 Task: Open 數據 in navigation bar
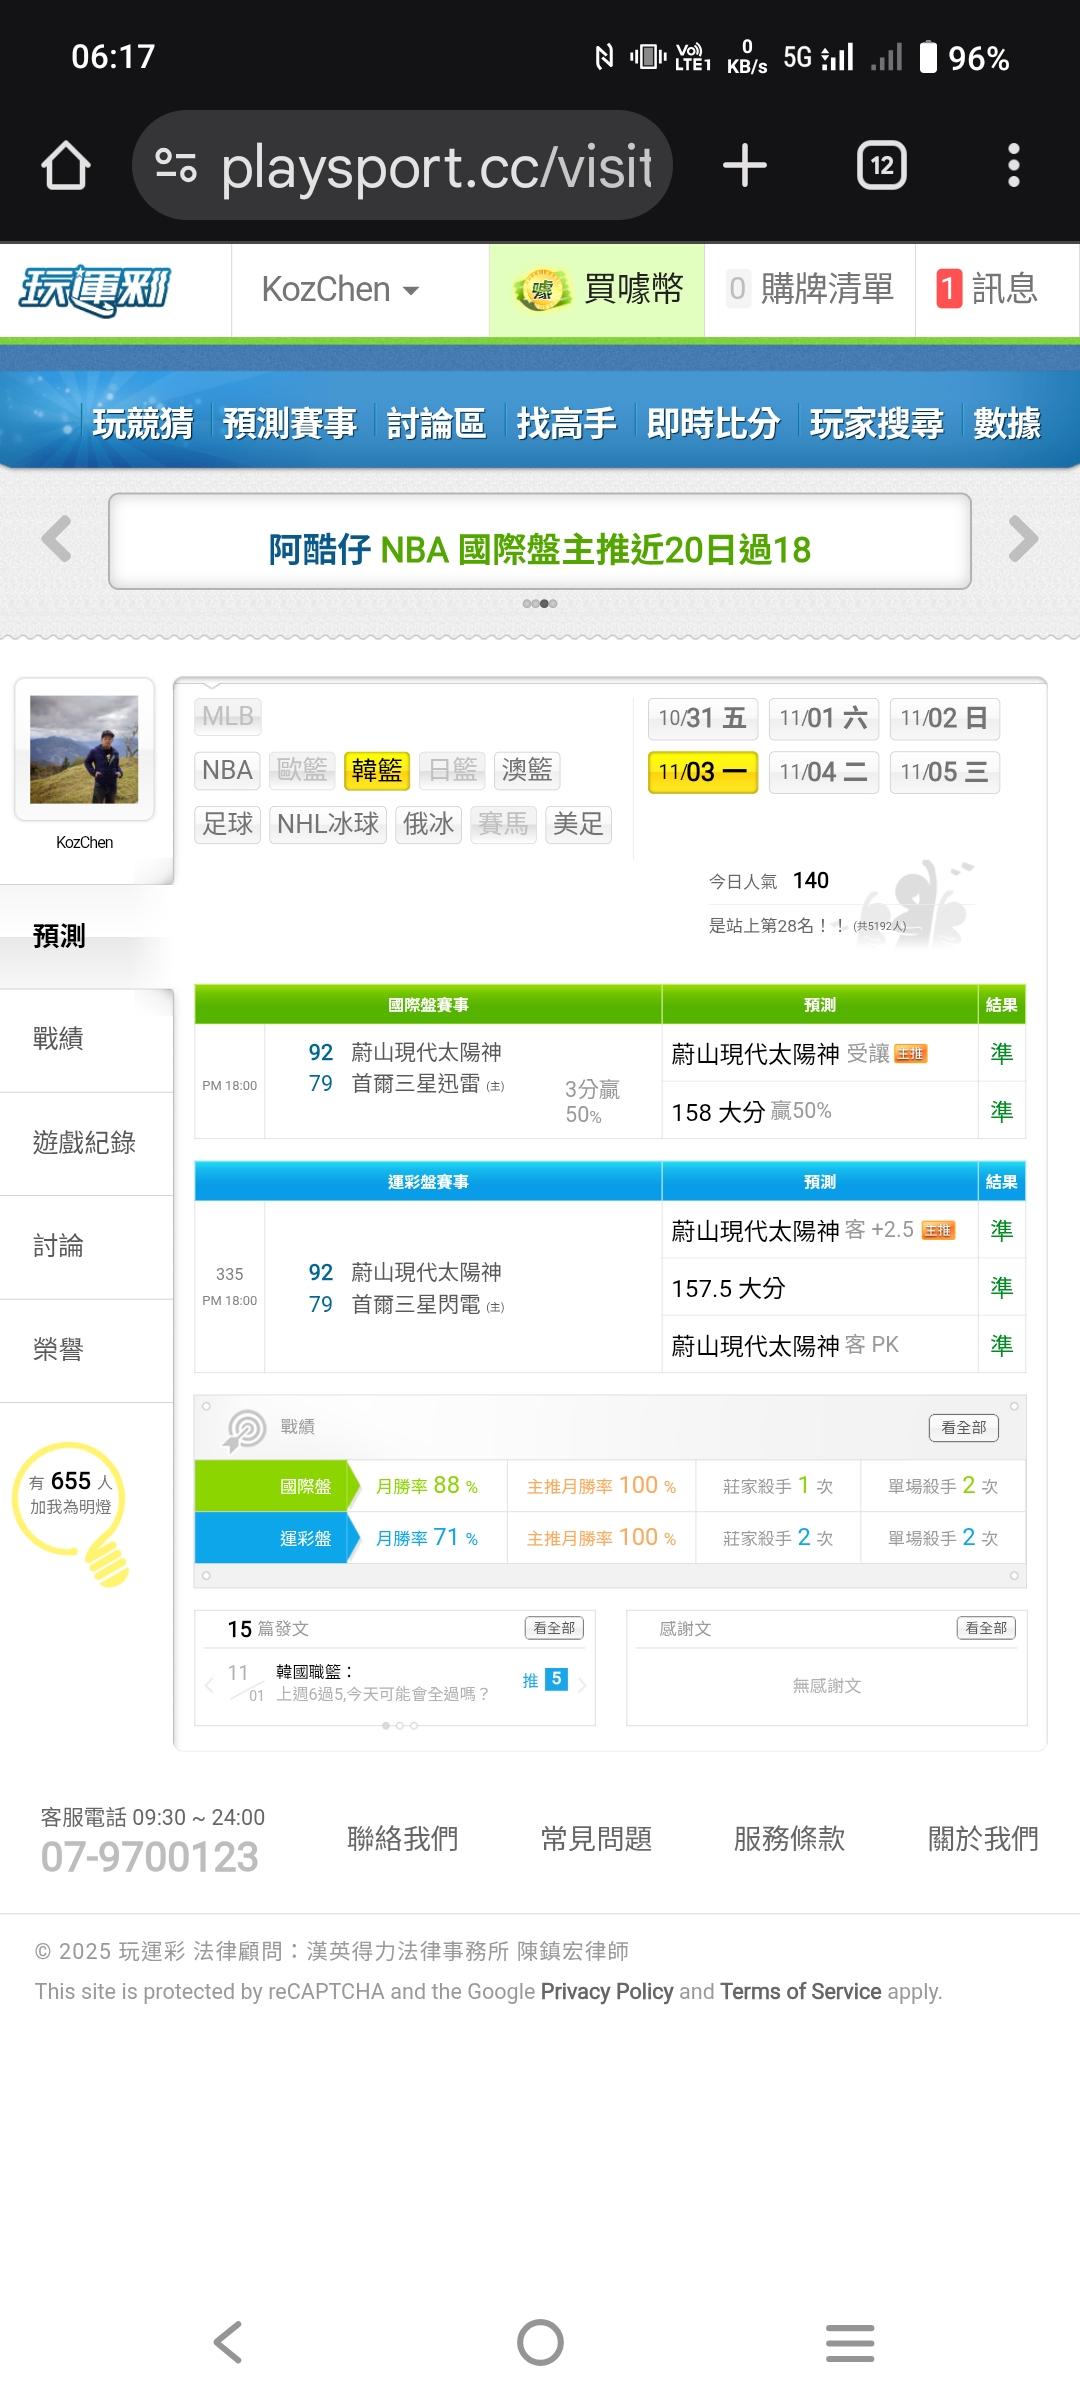point(1007,424)
